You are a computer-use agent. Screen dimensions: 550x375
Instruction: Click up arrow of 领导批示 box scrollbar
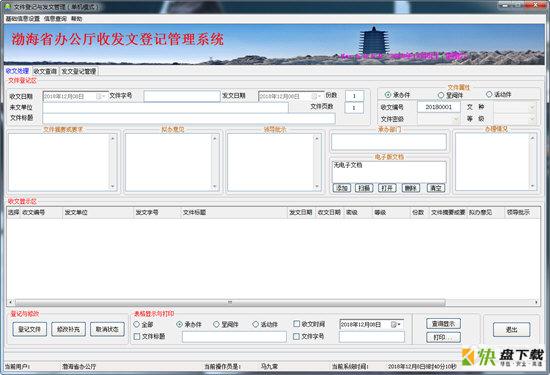[x=317, y=139]
